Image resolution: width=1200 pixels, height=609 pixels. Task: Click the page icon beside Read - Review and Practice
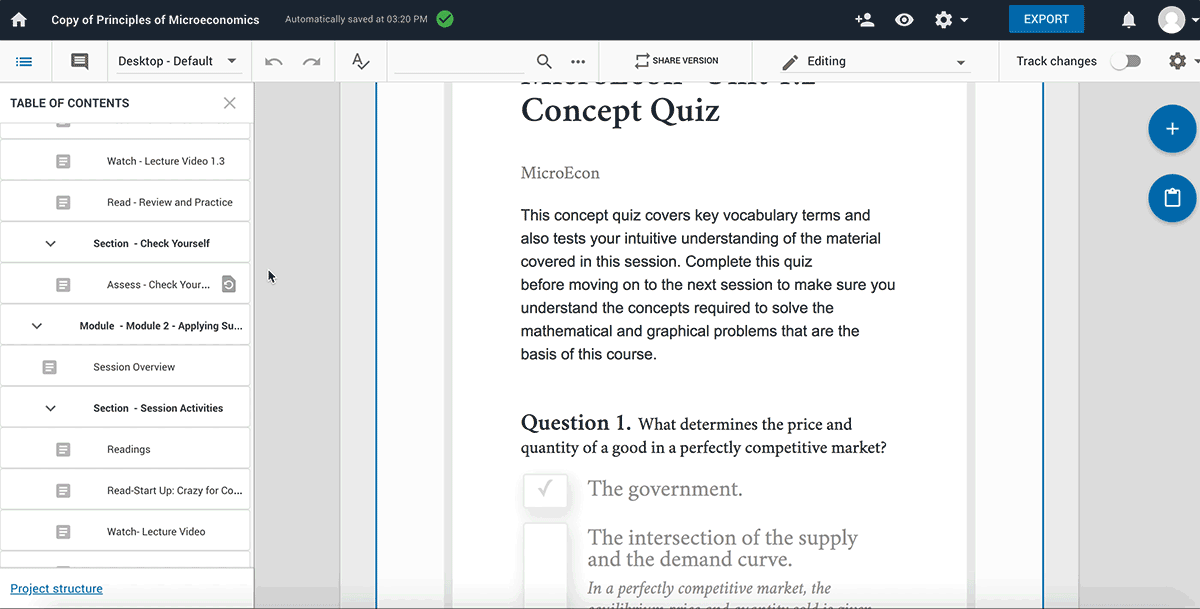pyautogui.click(x=63, y=202)
